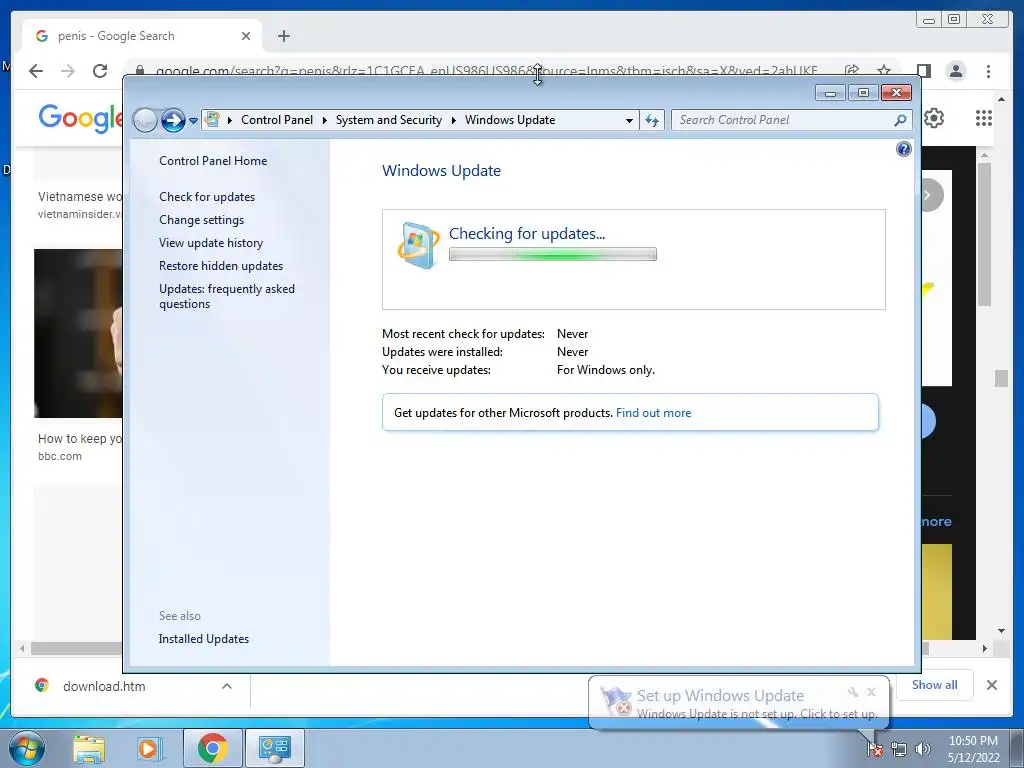Open Restore hidden updates
This screenshot has height=768, width=1024.
tap(221, 266)
